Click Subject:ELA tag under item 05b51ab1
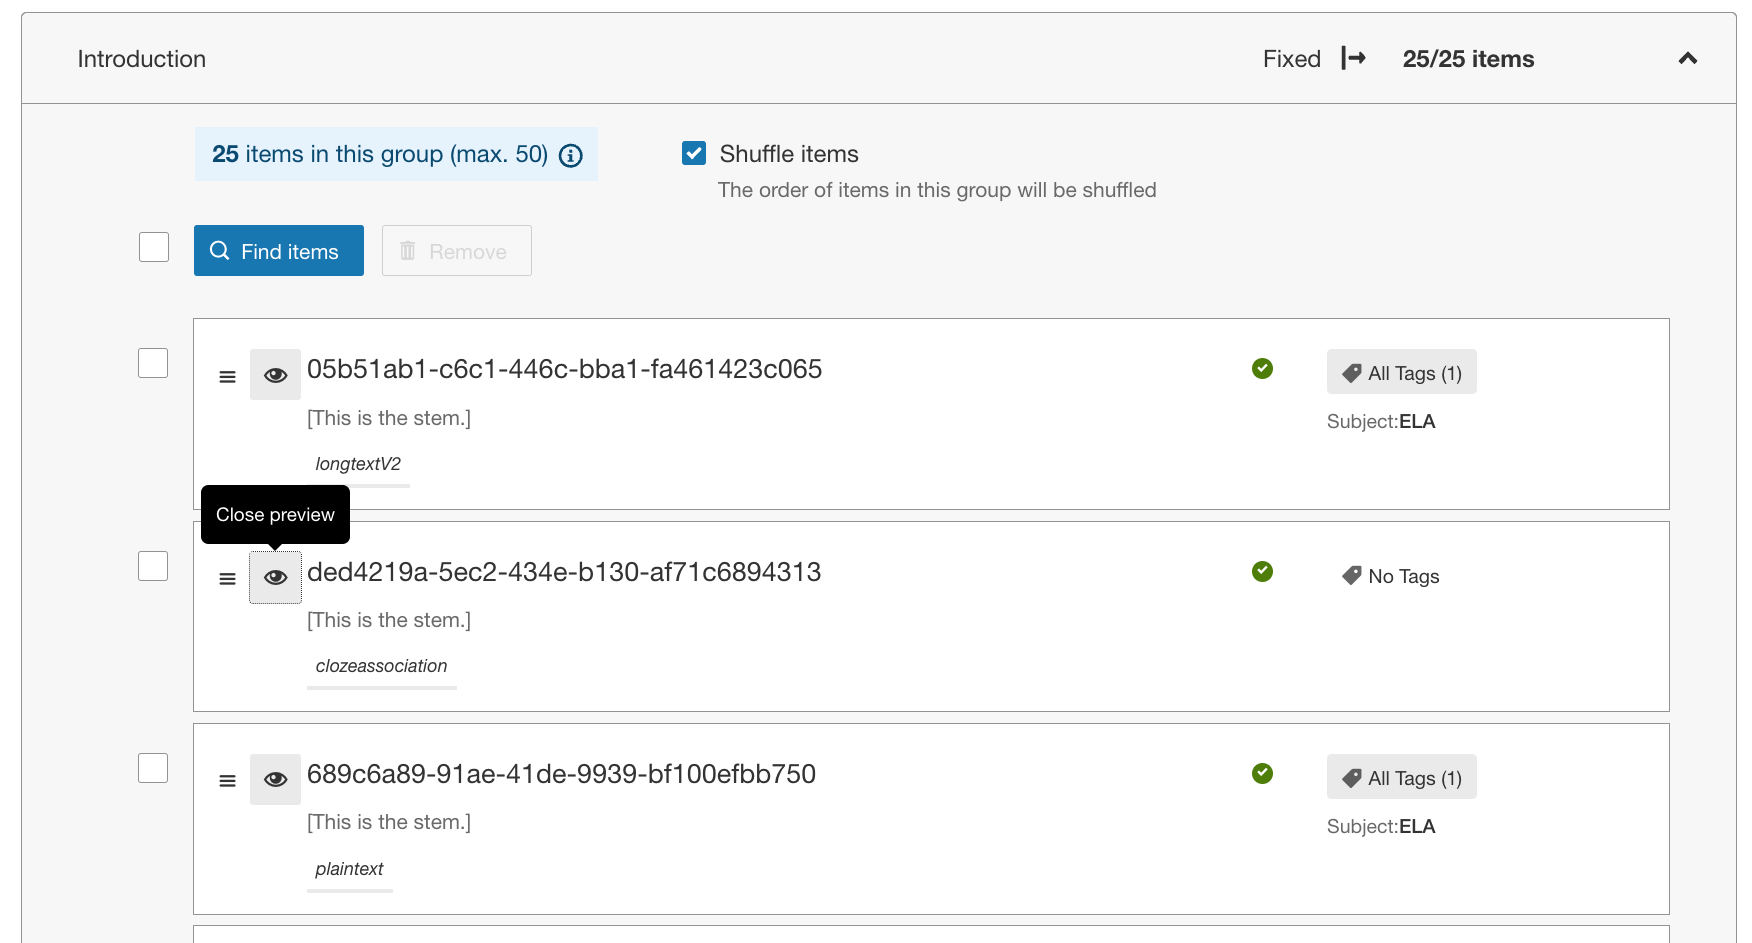Image resolution: width=1752 pixels, height=943 pixels. [x=1381, y=422]
